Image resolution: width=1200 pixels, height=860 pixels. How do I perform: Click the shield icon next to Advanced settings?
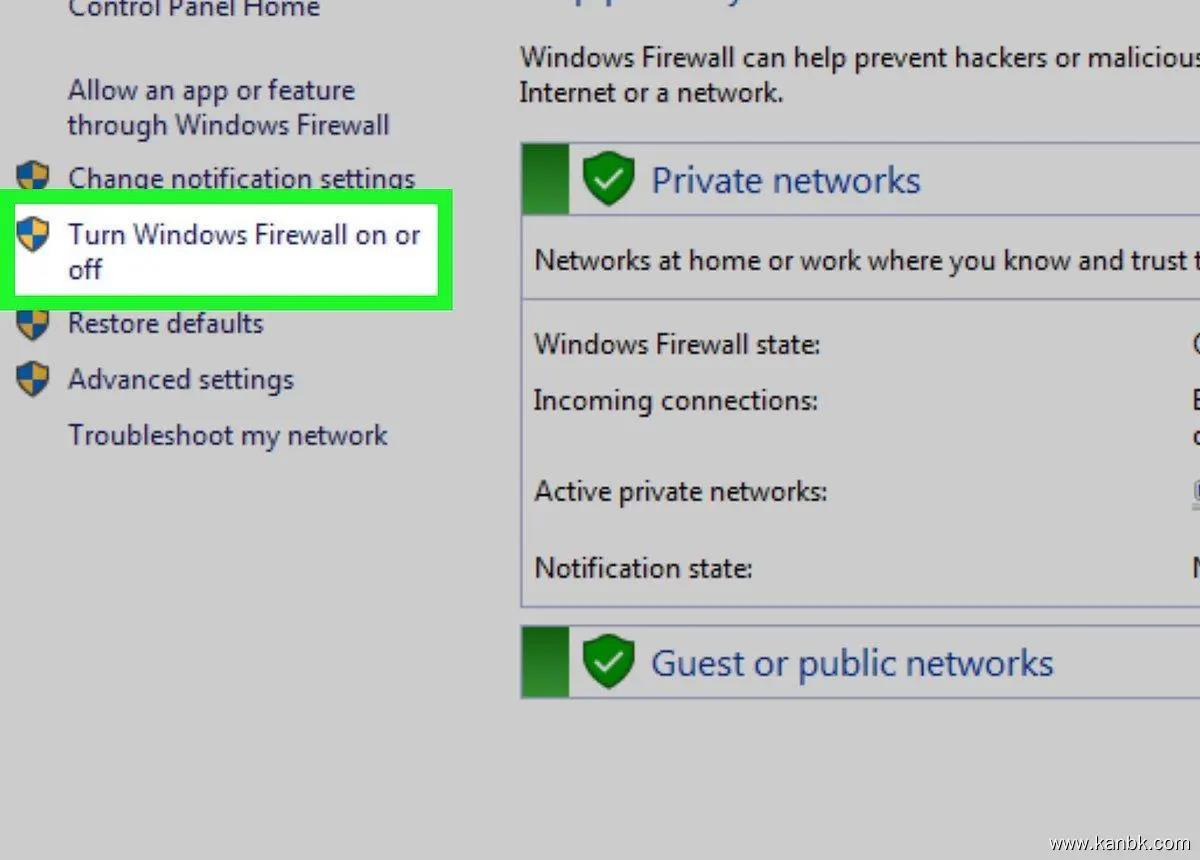(x=33, y=379)
